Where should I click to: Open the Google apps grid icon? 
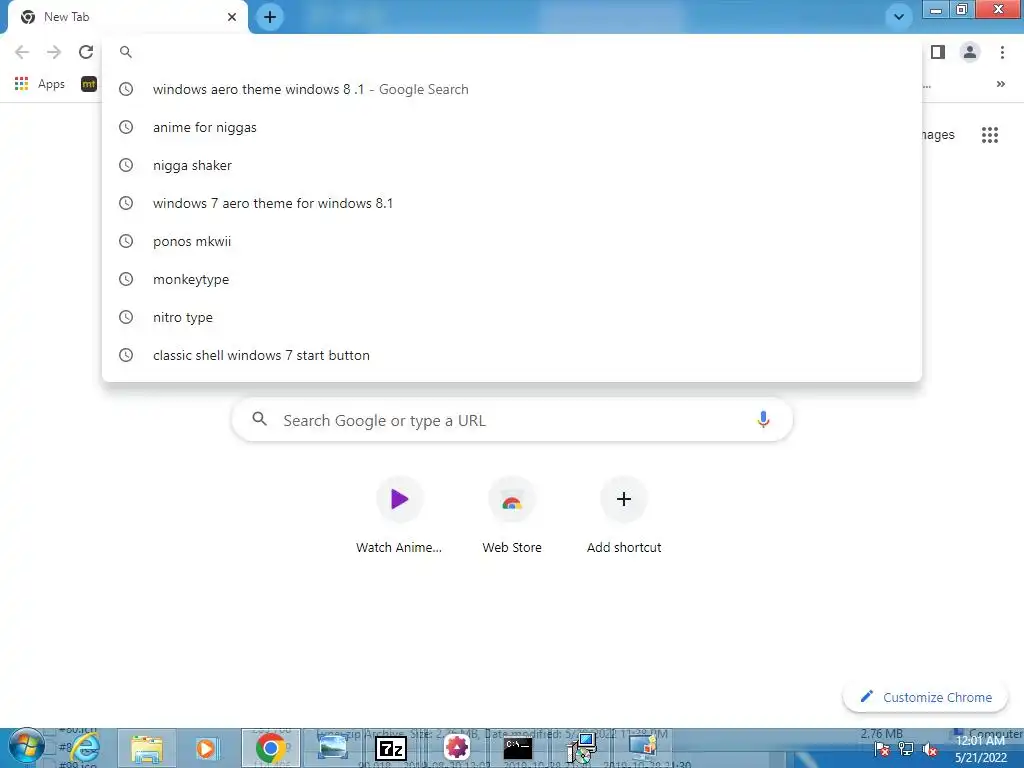[989, 135]
